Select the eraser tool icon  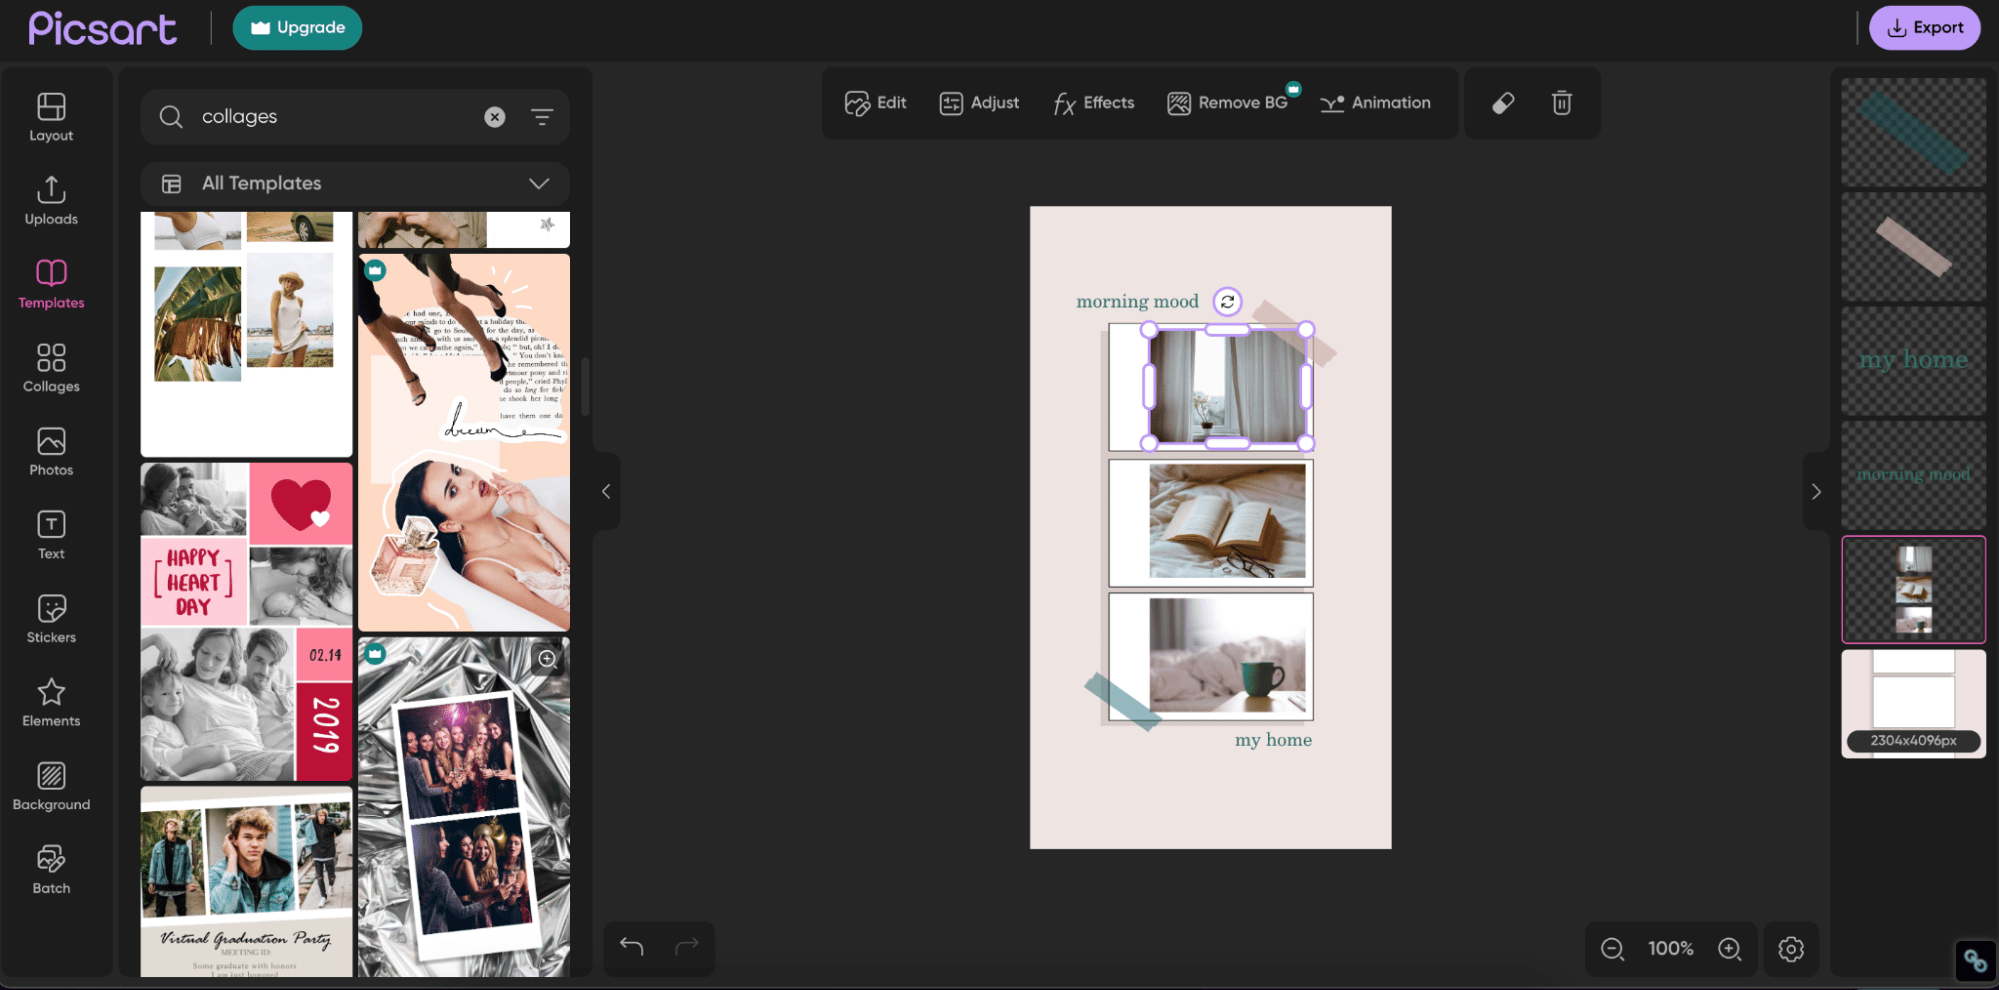click(1503, 103)
